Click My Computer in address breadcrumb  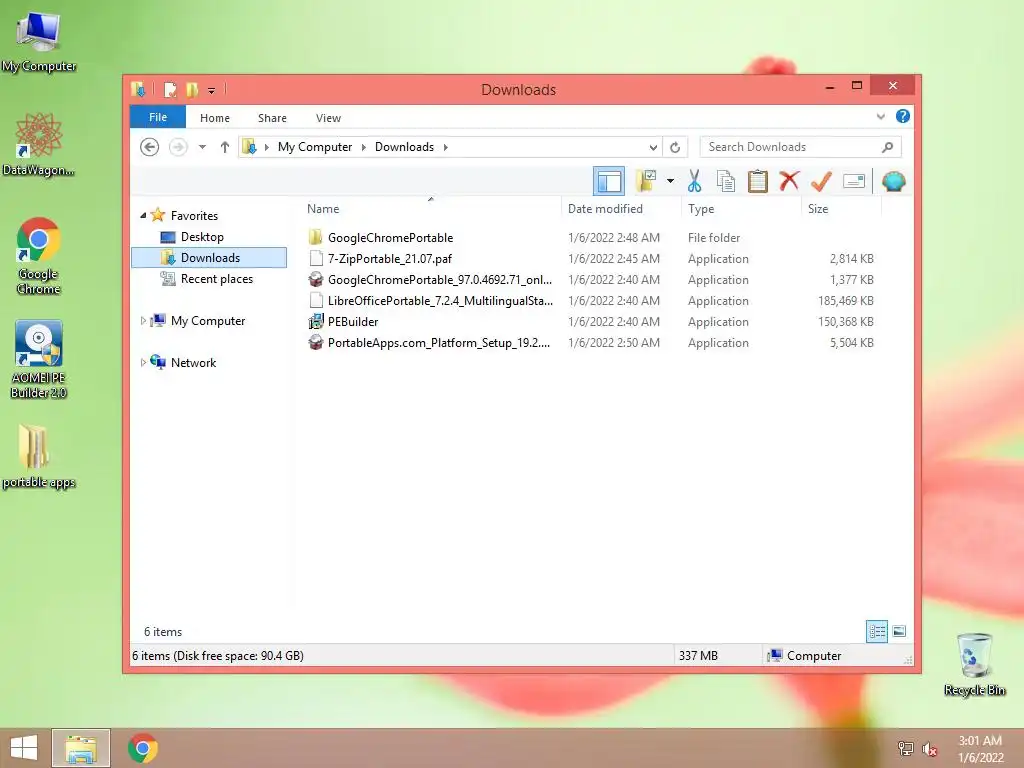(x=315, y=147)
